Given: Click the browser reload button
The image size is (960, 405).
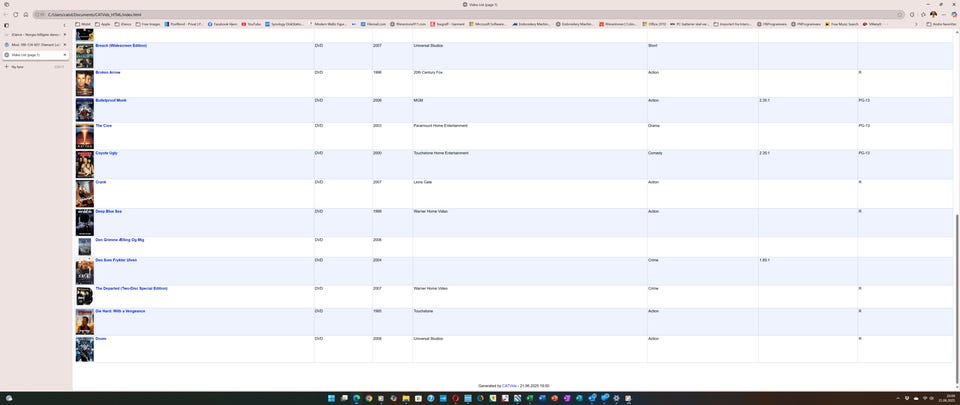Looking at the screenshot, I should (15, 14).
